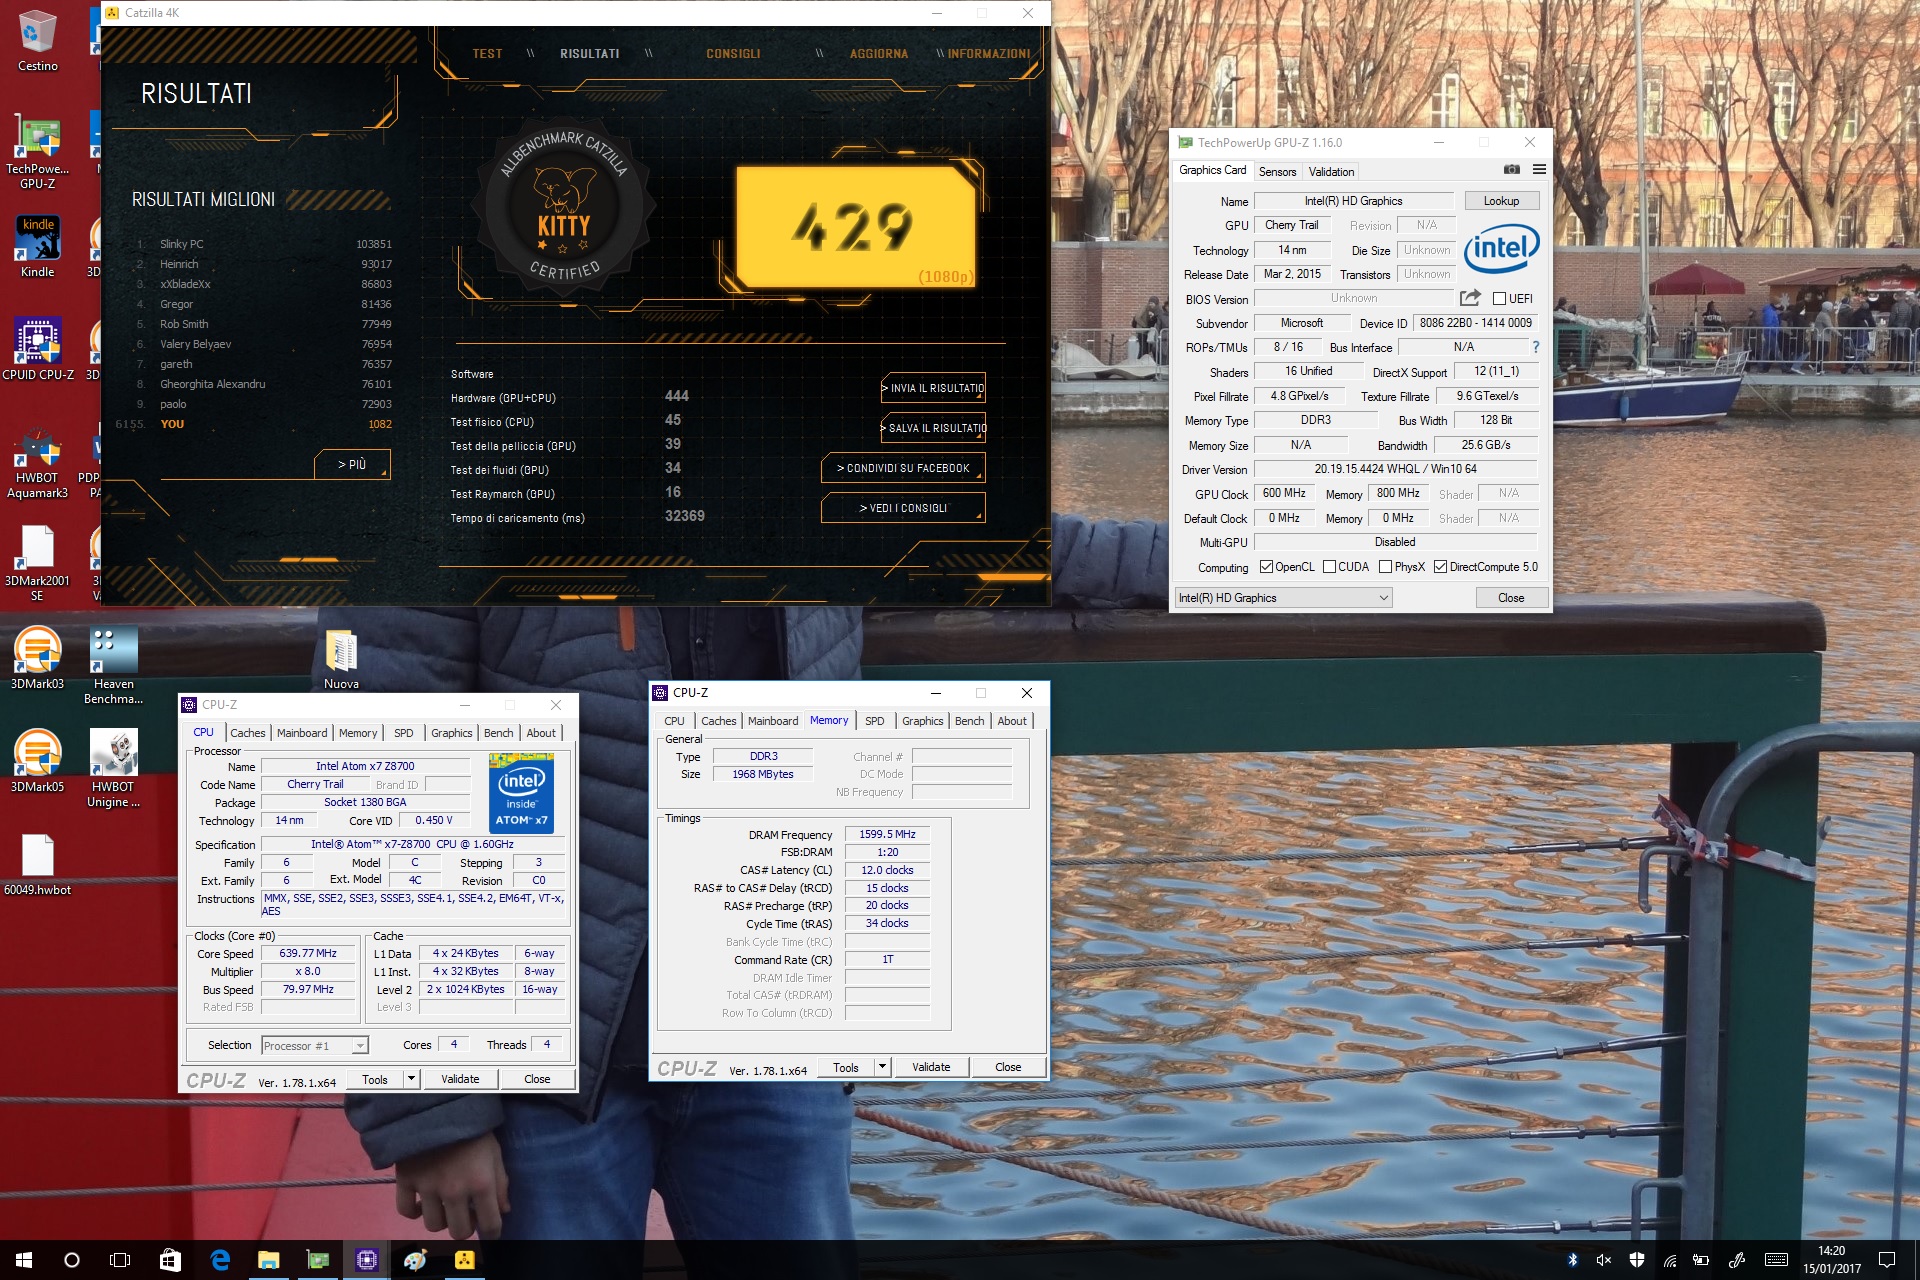Toggle the DirectCompute 5.0 checkbox
Image resolution: width=1920 pixels, height=1280 pixels.
pyautogui.click(x=1440, y=567)
